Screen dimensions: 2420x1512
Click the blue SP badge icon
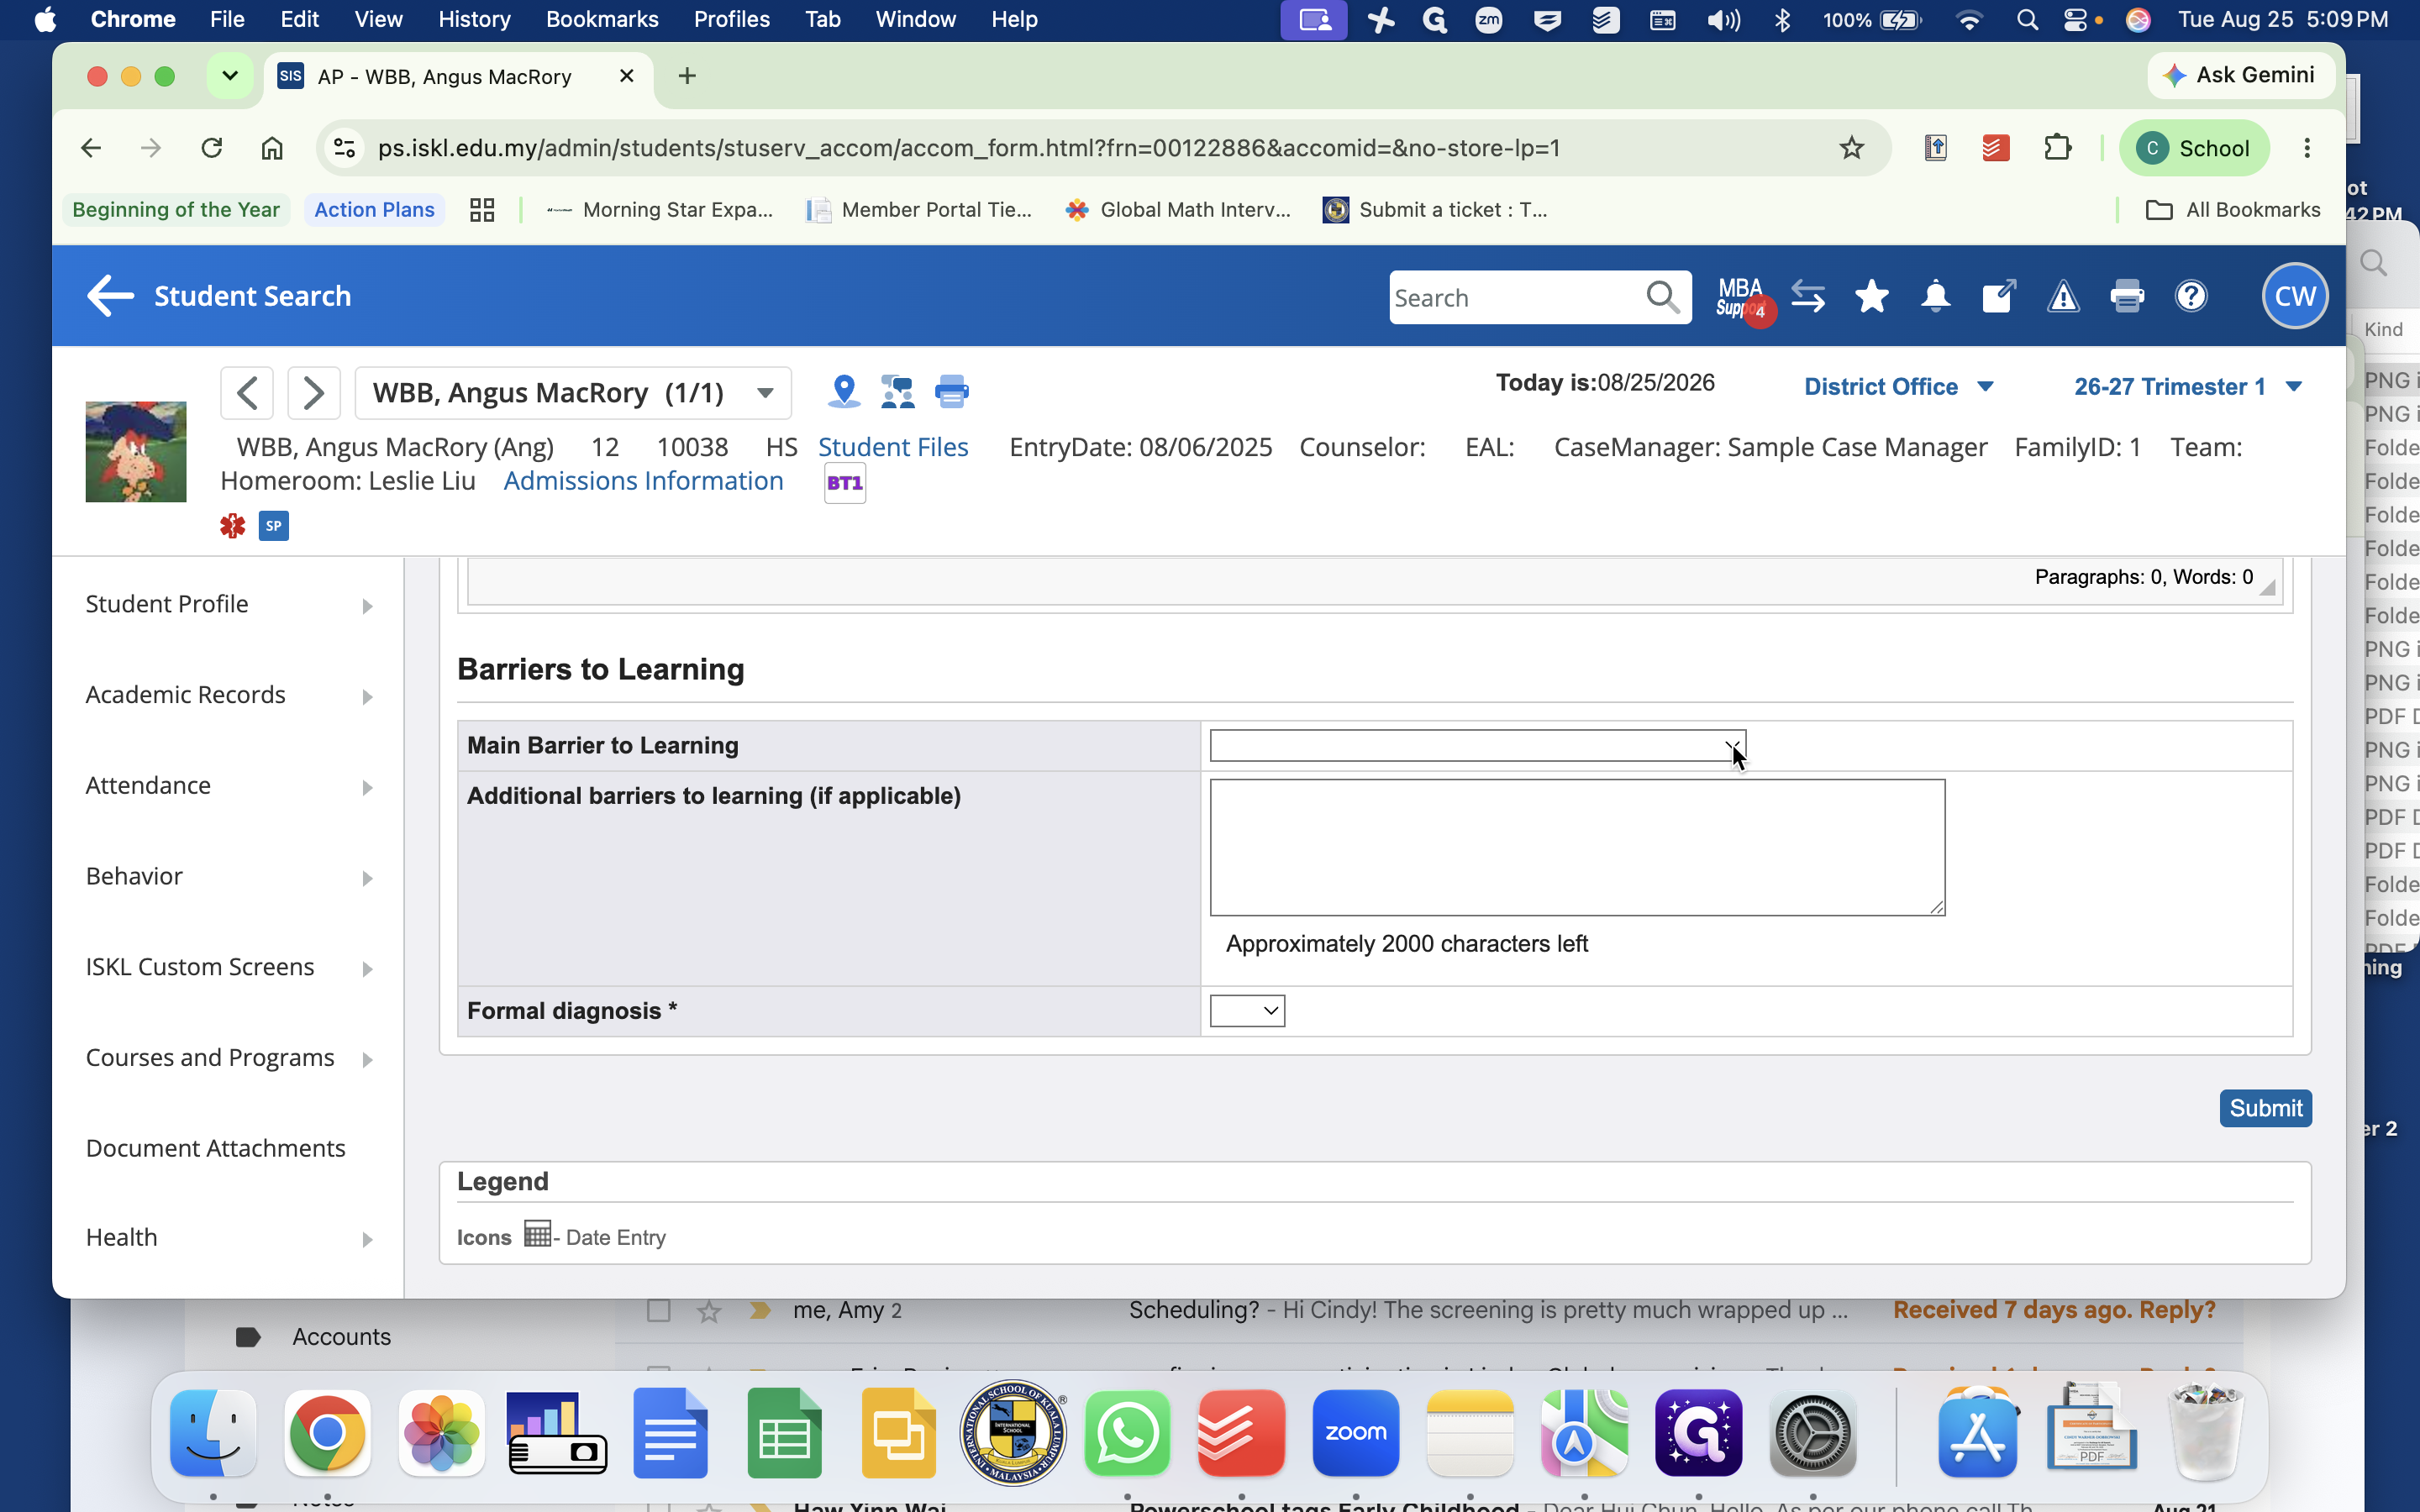[274, 525]
